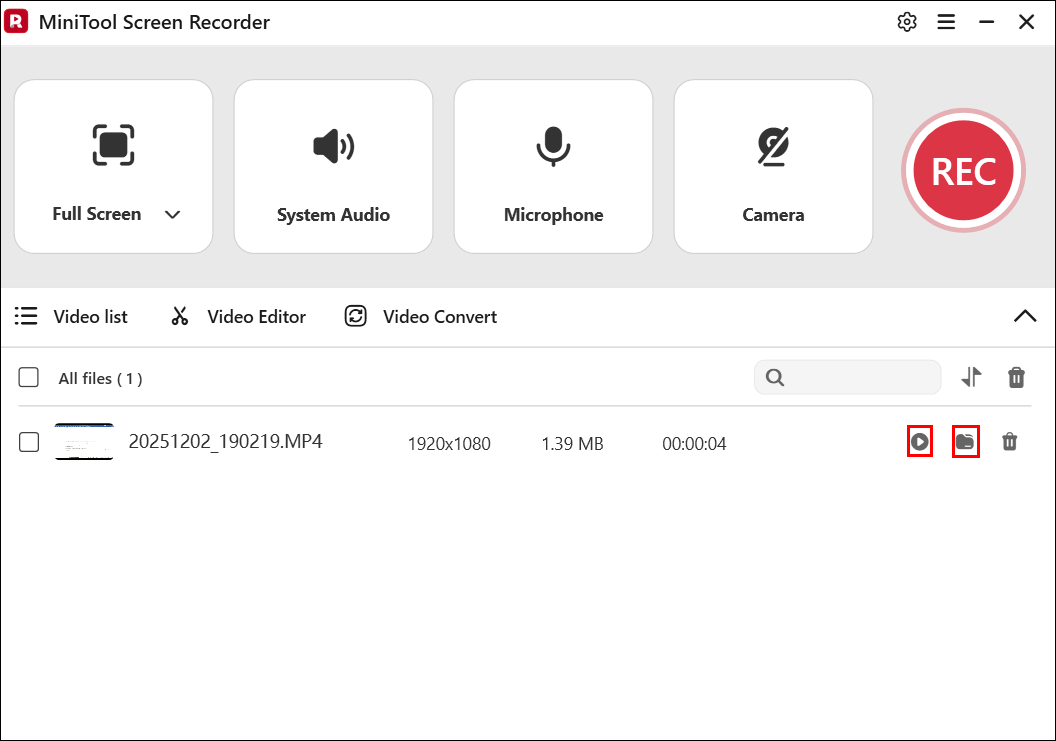Play the recorded 20251202_190219.MP4 video
Image resolution: width=1056 pixels, height=741 pixels.
(x=919, y=441)
